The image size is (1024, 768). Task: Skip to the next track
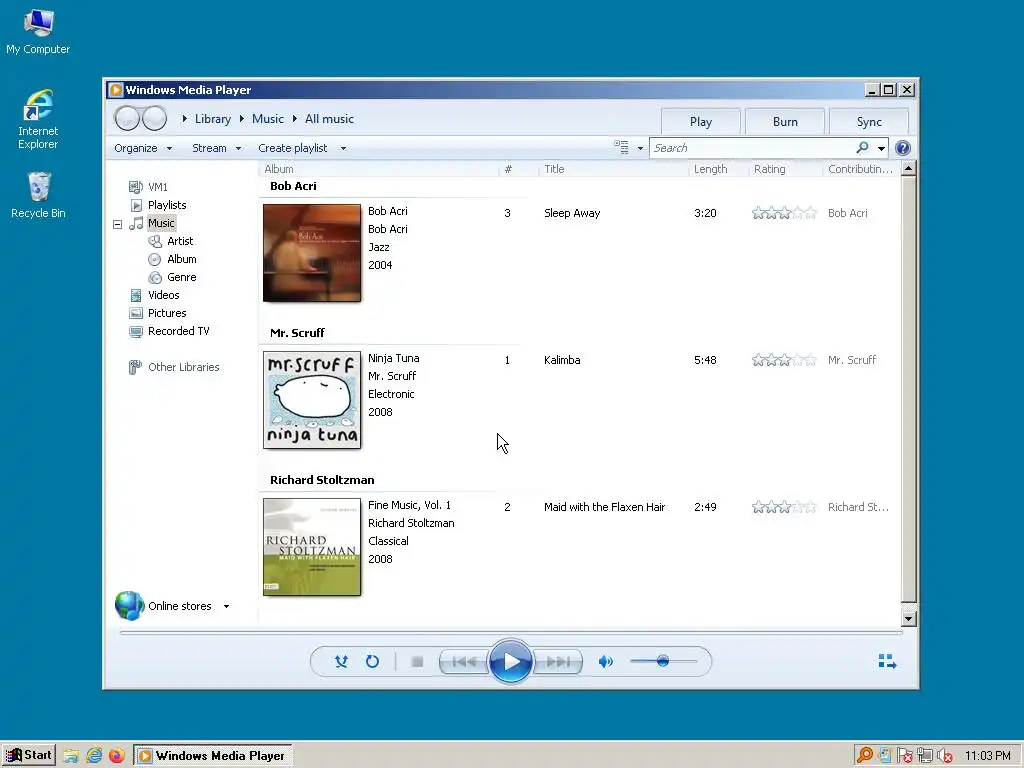click(558, 662)
